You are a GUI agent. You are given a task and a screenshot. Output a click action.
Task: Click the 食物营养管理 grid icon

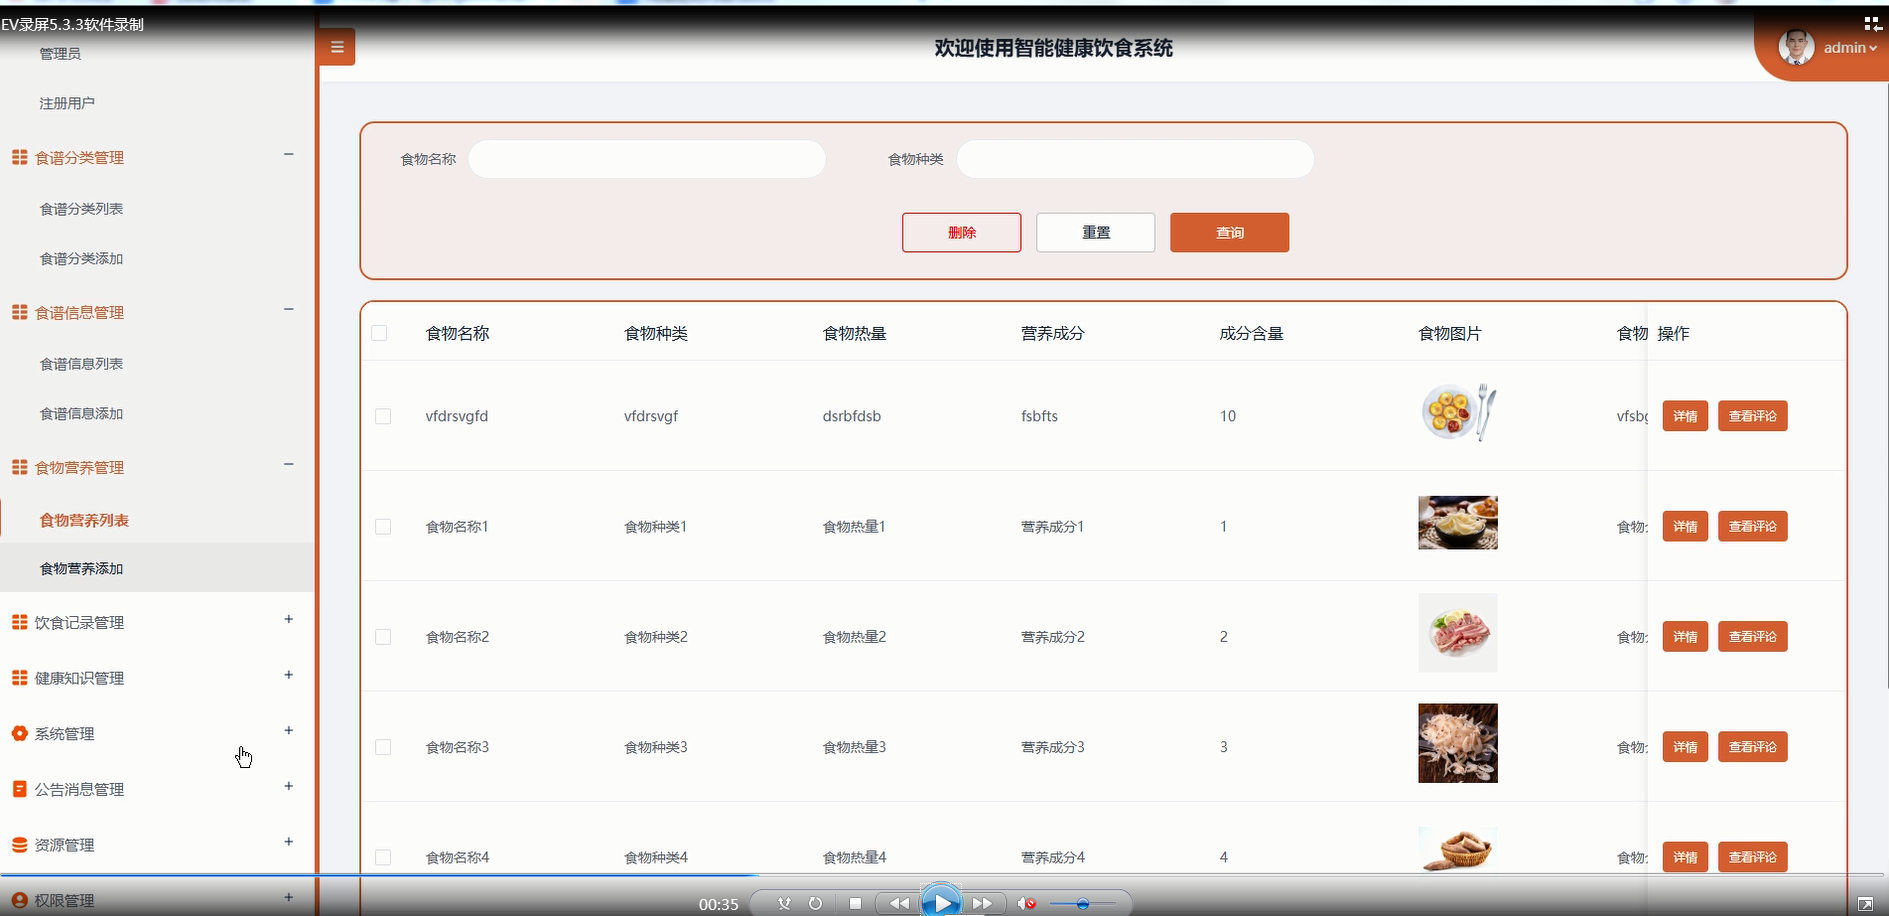pyautogui.click(x=19, y=467)
